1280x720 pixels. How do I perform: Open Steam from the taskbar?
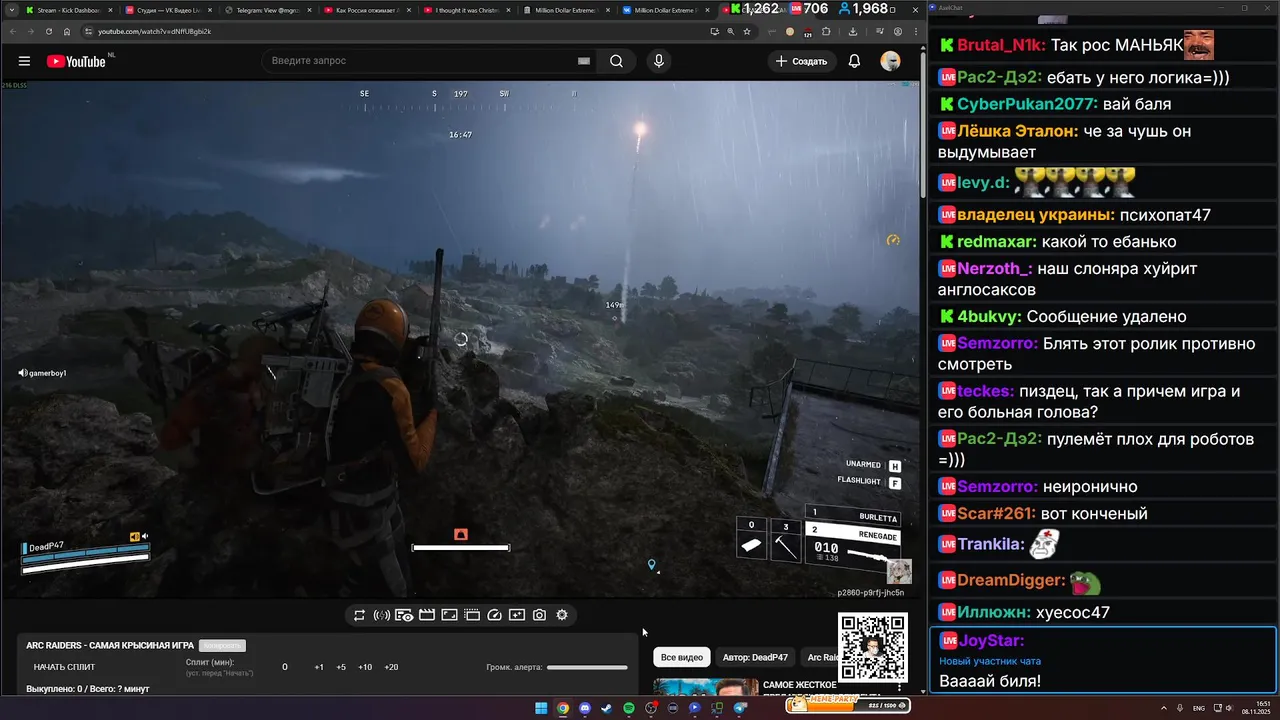click(607, 708)
